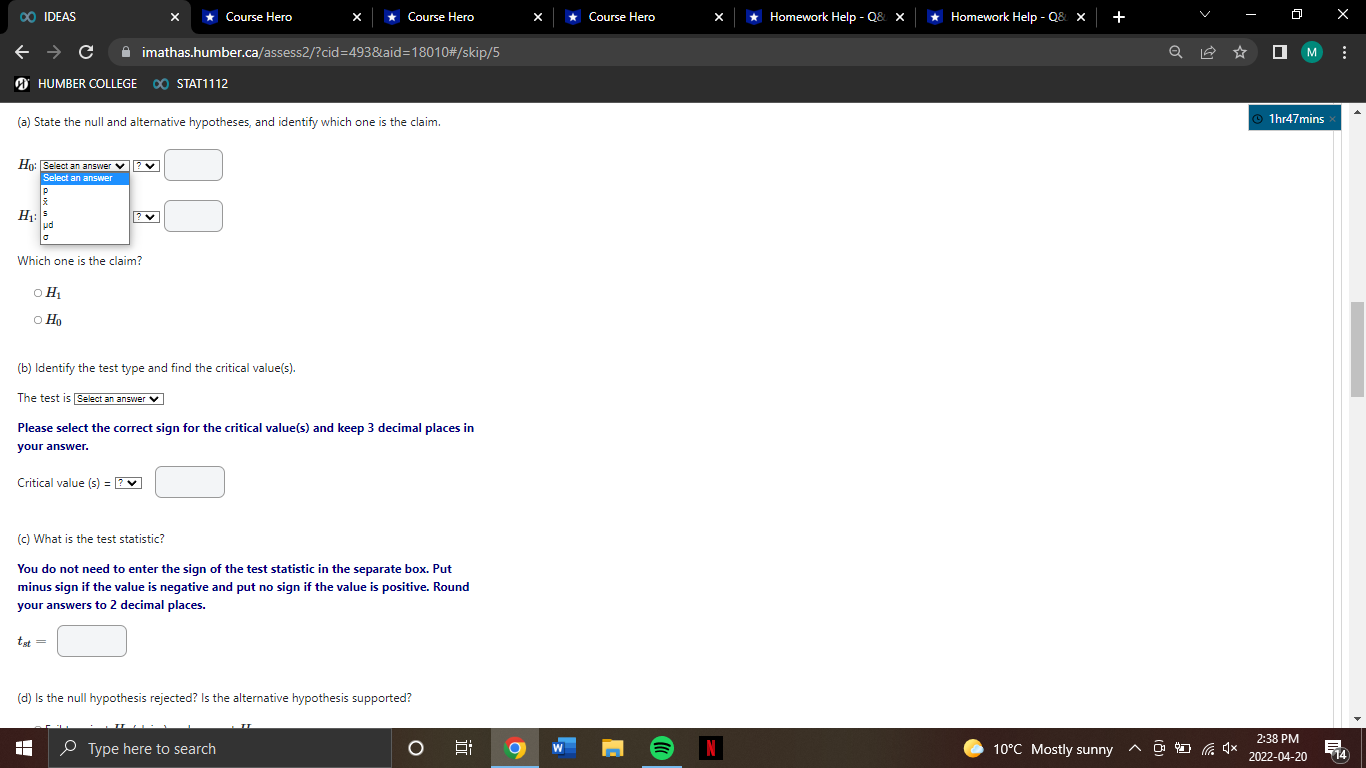Image resolution: width=1366 pixels, height=768 pixels.
Task: Click the zoom magnifier icon in address bar
Action: [1176, 52]
